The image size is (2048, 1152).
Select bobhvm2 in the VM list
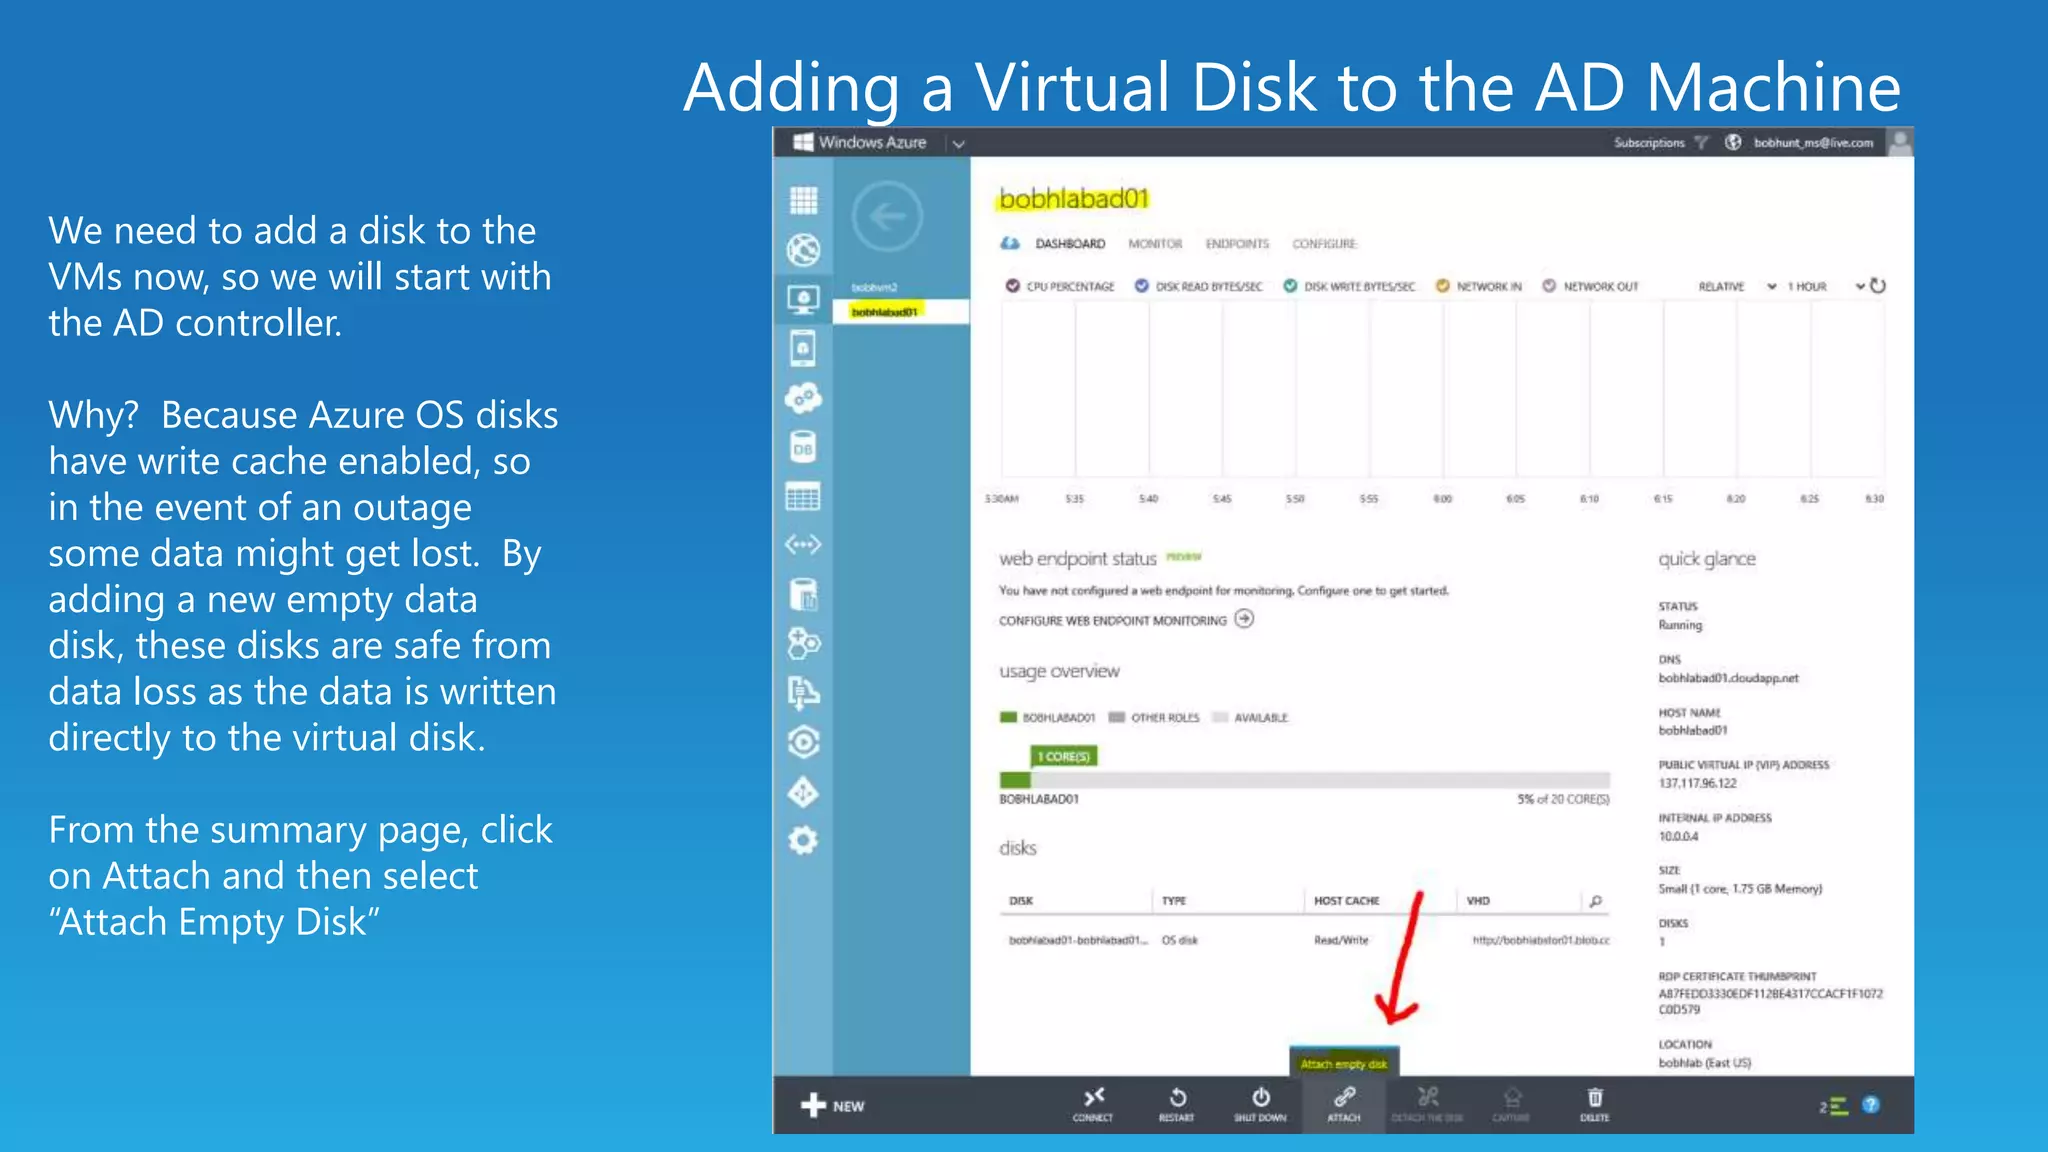pyautogui.click(x=900, y=287)
